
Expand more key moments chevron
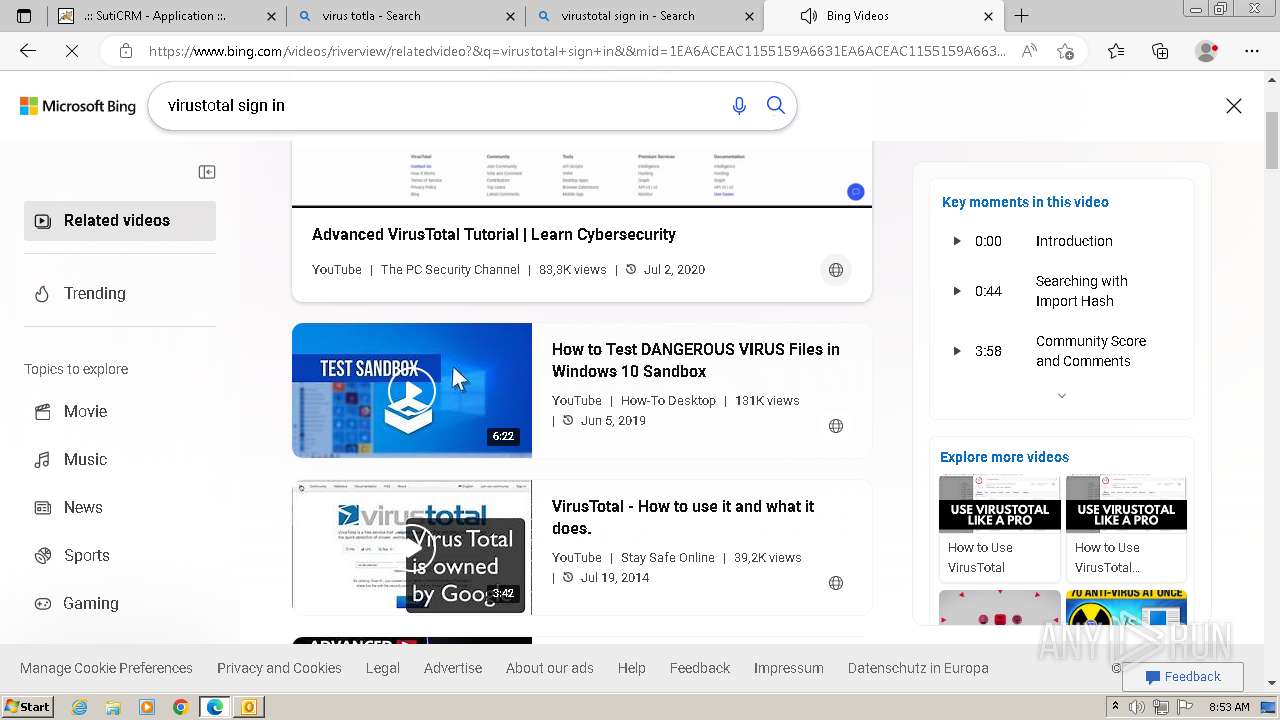coord(1062,396)
